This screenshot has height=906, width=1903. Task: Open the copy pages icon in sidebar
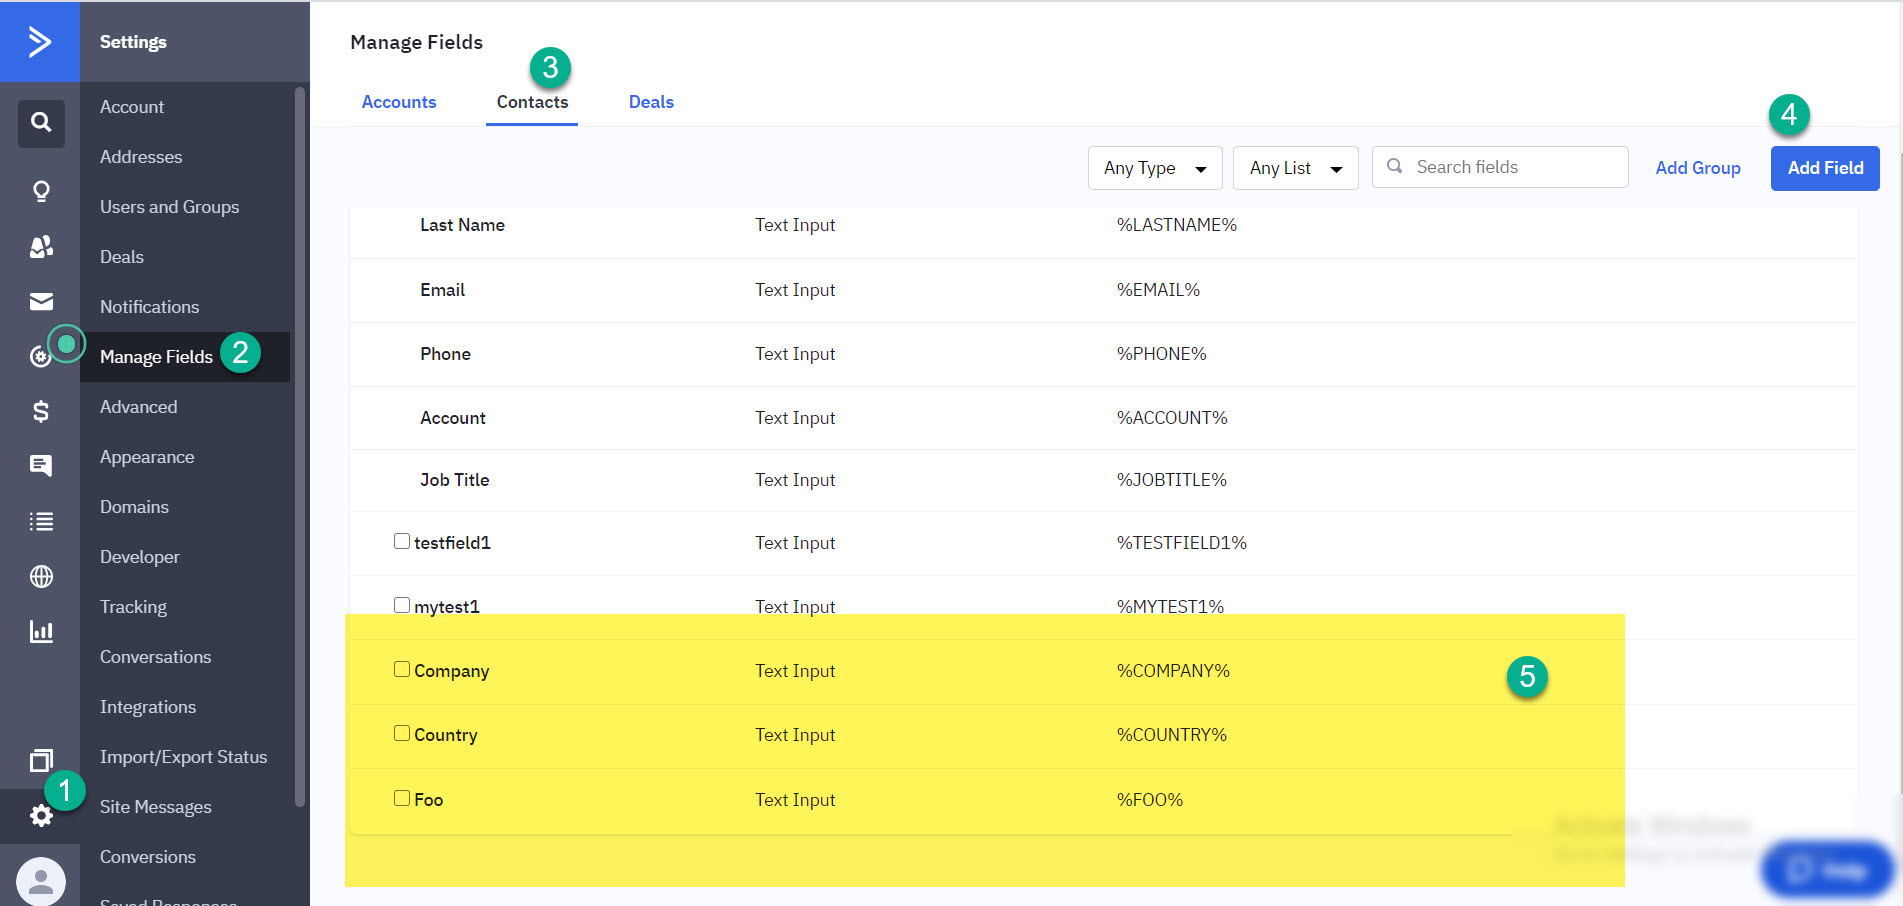point(41,761)
